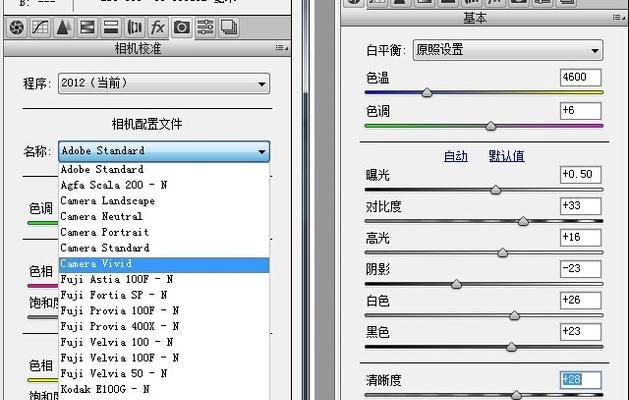Click the 色温 value field 4600

[580, 77]
